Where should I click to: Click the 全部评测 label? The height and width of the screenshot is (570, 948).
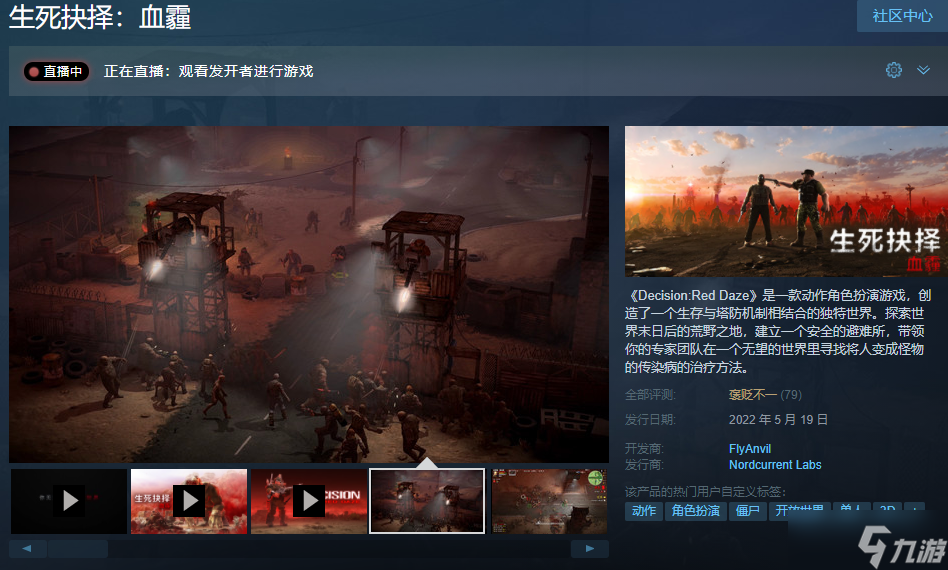[651, 395]
